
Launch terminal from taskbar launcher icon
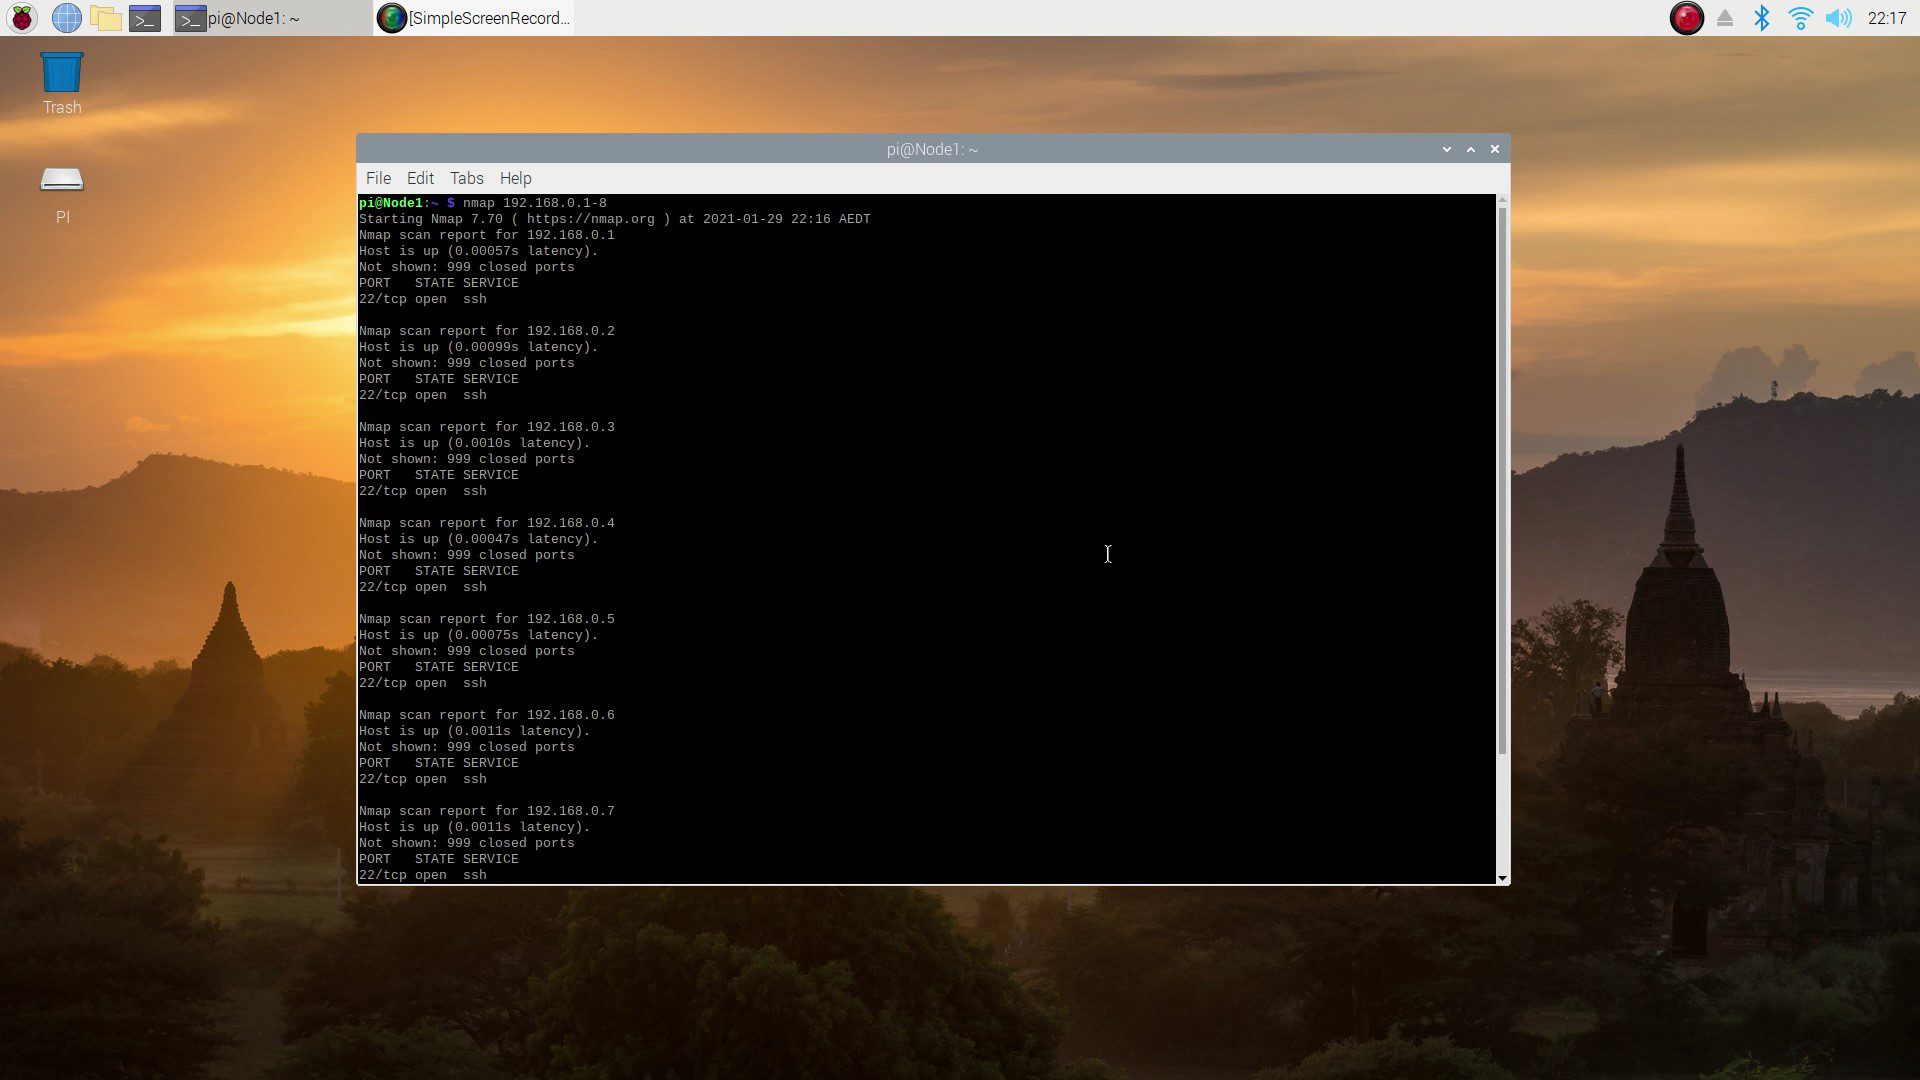(x=145, y=18)
